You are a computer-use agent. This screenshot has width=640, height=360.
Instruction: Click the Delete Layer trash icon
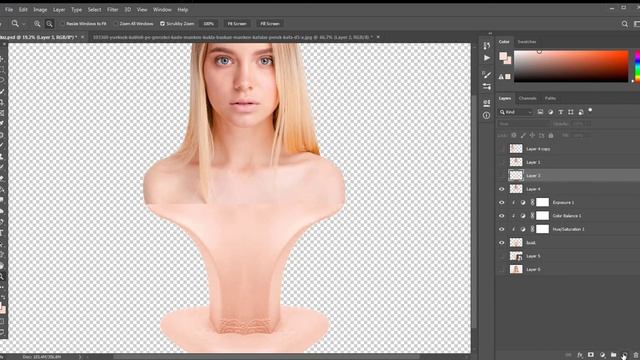pos(636,355)
